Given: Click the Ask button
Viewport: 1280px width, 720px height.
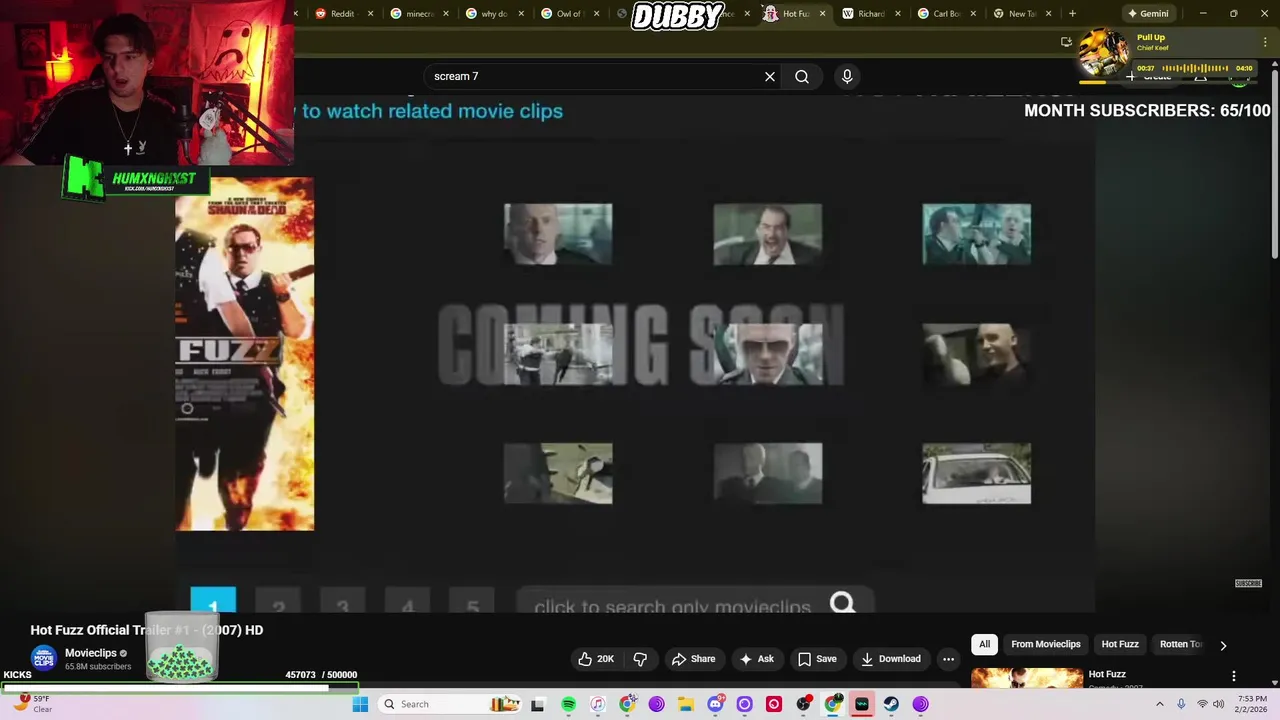Looking at the screenshot, I should click(756, 659).
